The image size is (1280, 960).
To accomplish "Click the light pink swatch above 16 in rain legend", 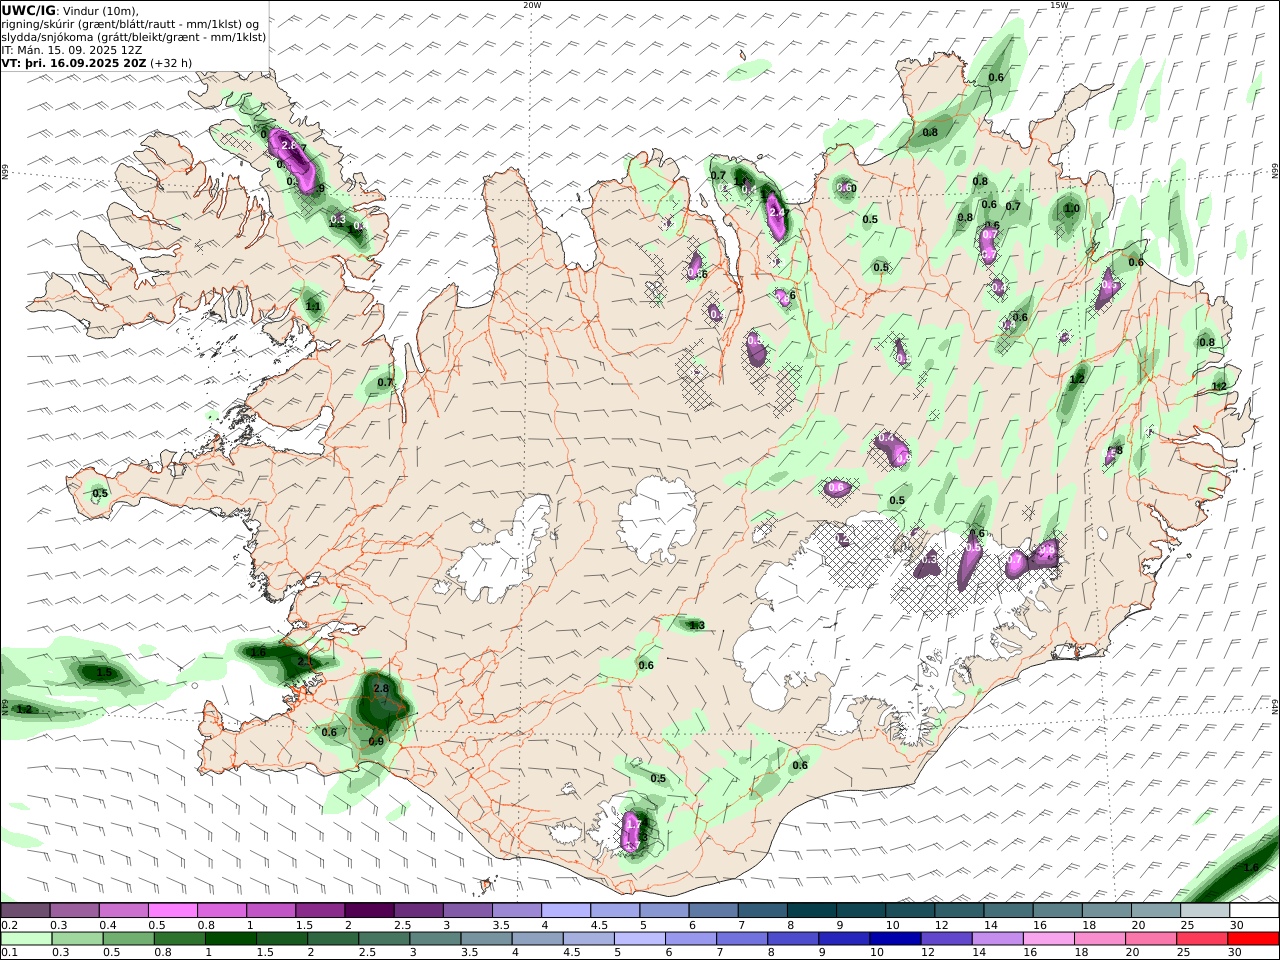I will pos(1049,939).
